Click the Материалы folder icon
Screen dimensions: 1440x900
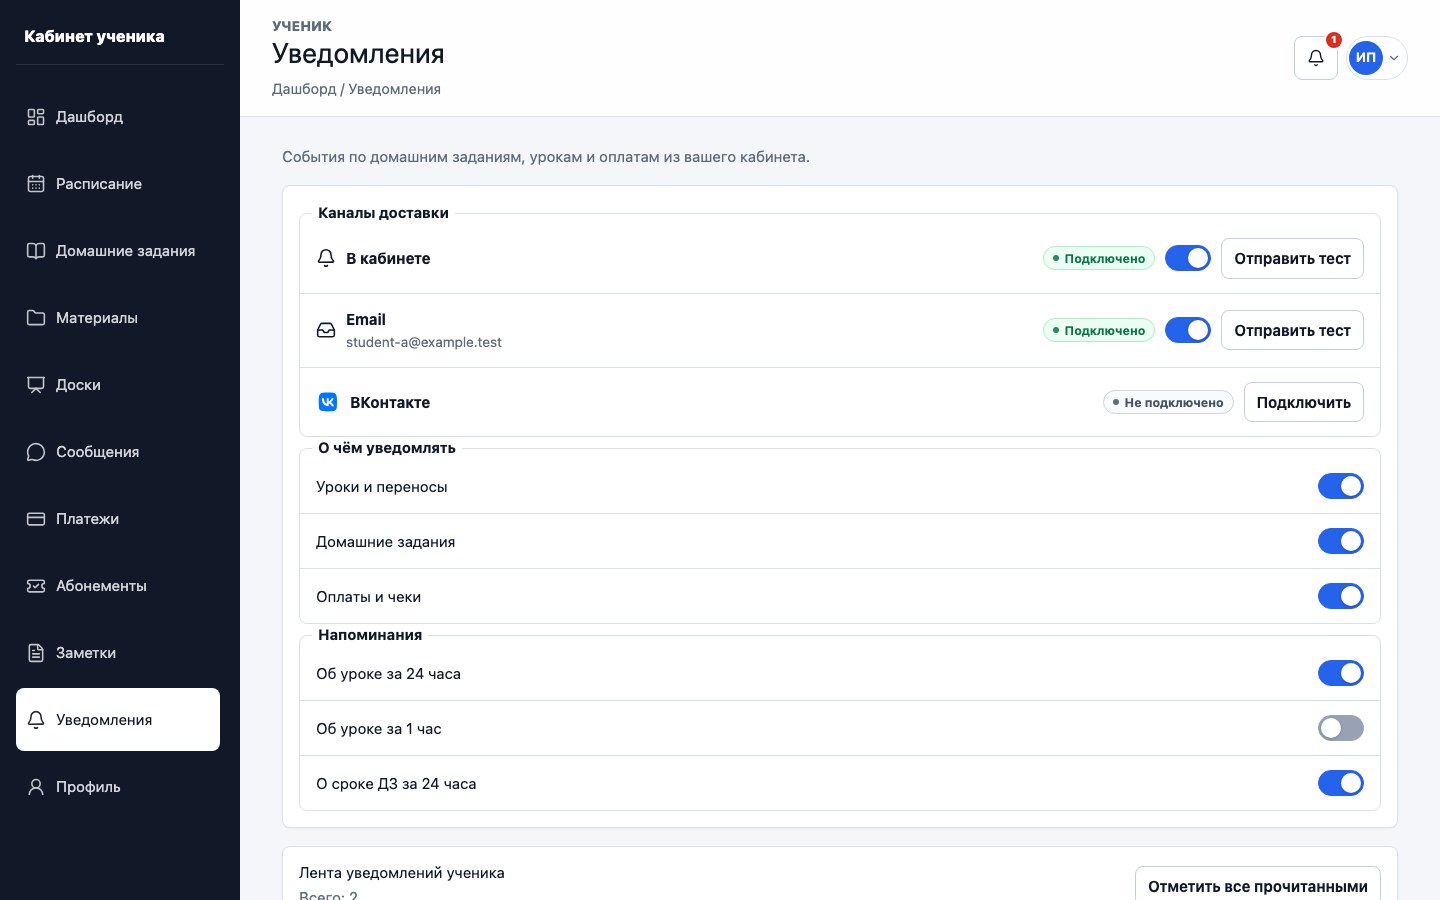click(x=36, y=318)
